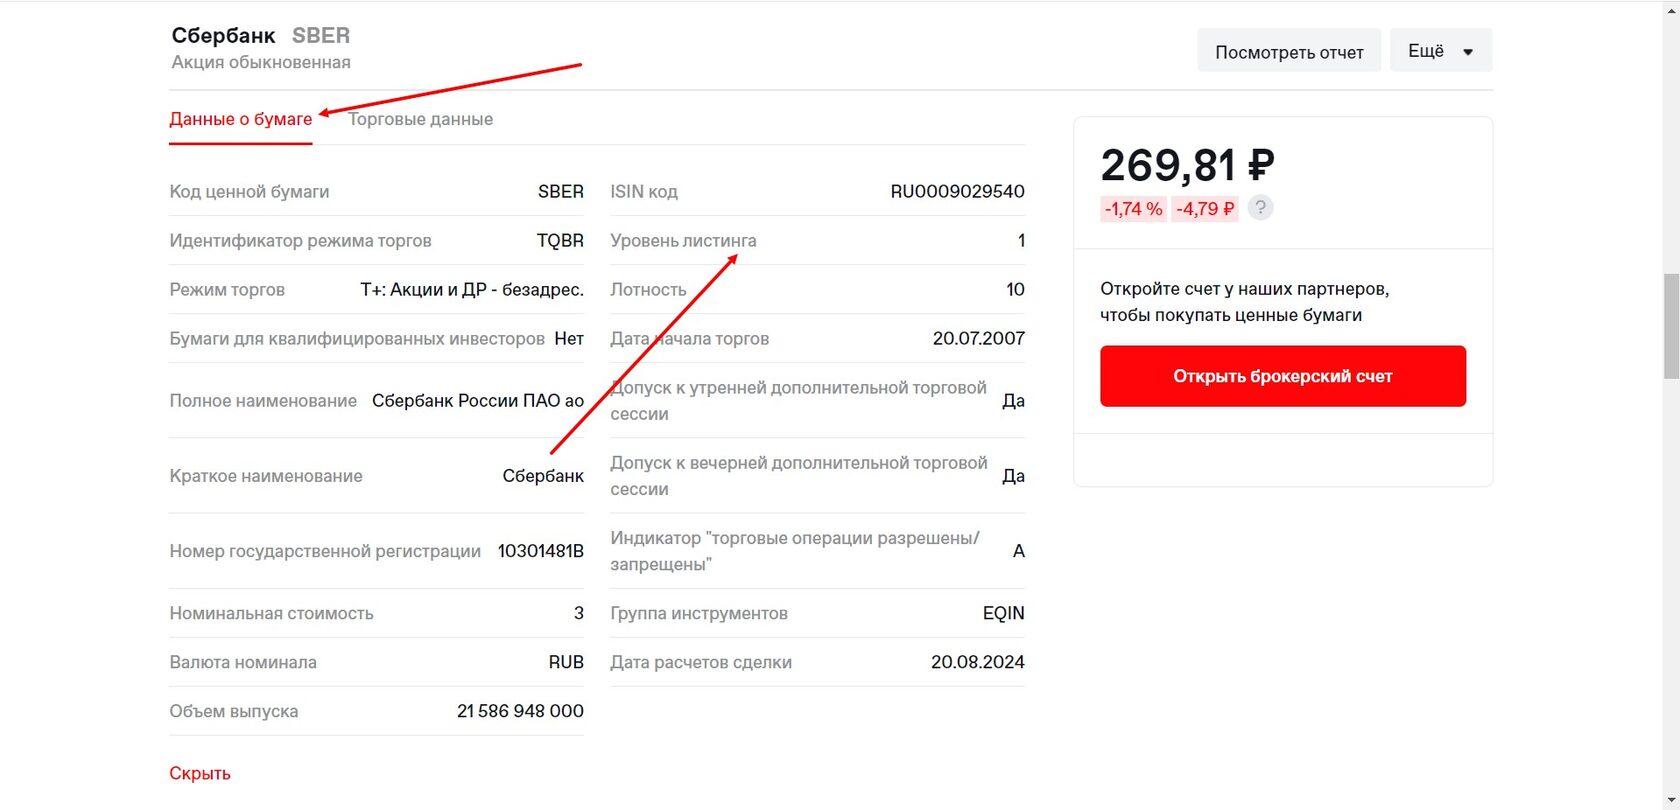
Task: Click the EQIN instrument group value
Action: tap(1003, 613)
